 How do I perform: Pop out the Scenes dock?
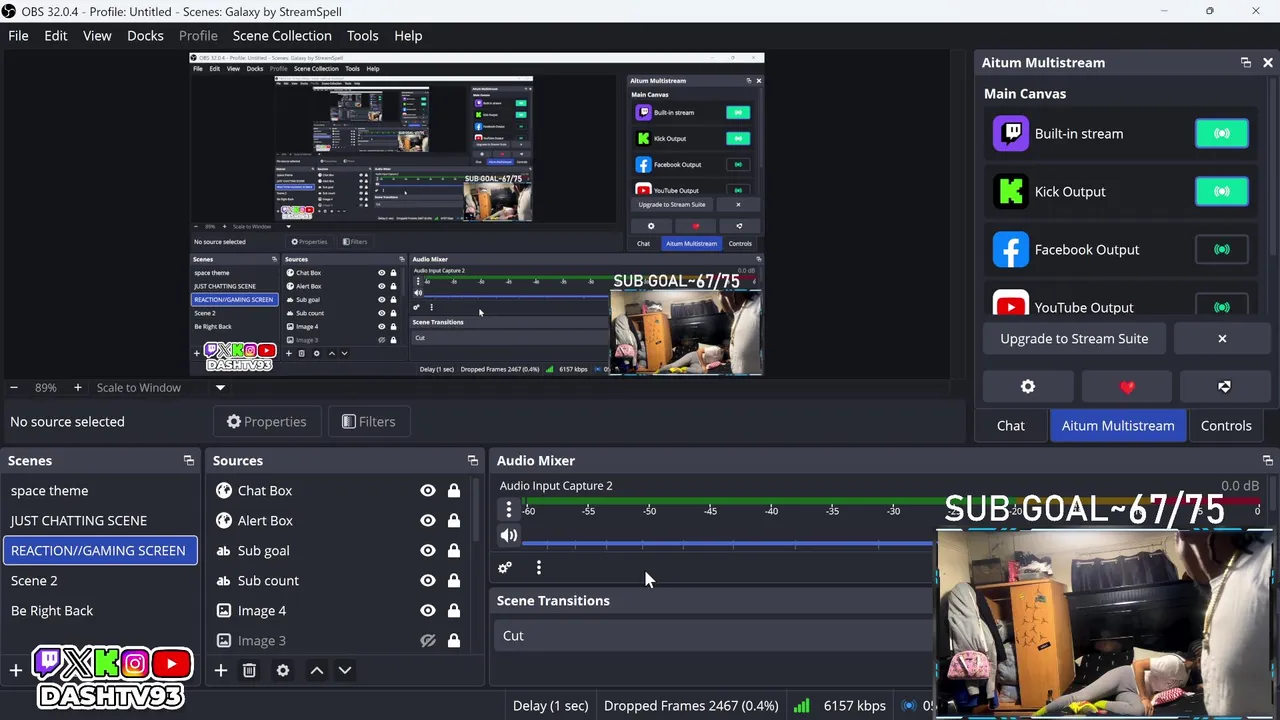pos(189,460)
